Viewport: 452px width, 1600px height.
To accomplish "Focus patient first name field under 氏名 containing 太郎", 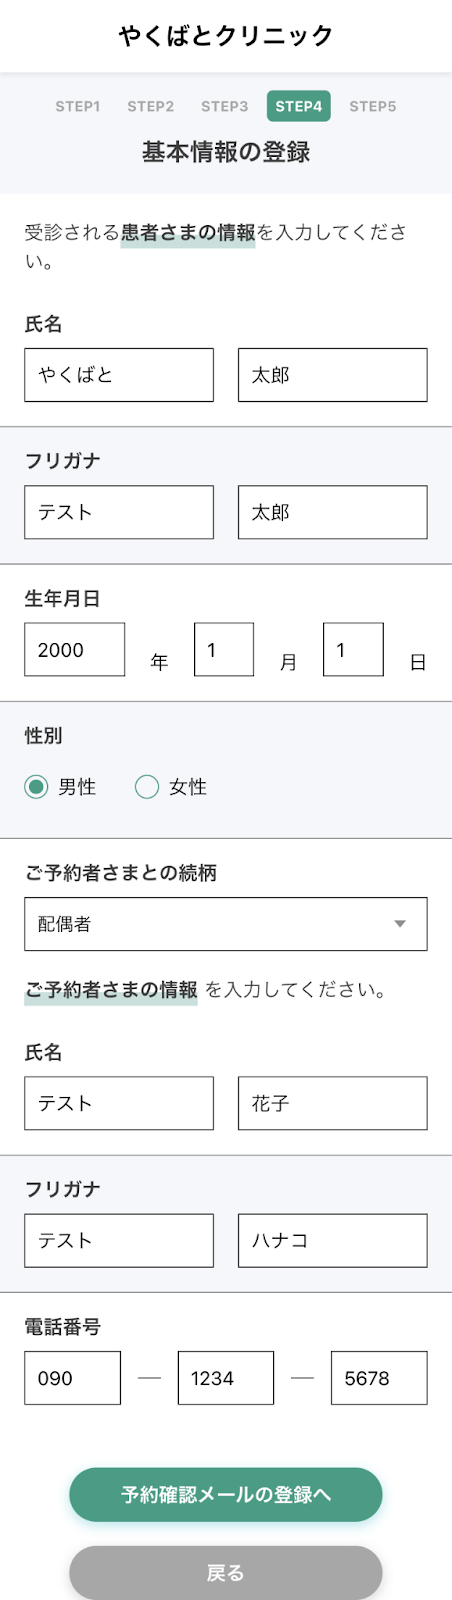I will coord(333,375).
